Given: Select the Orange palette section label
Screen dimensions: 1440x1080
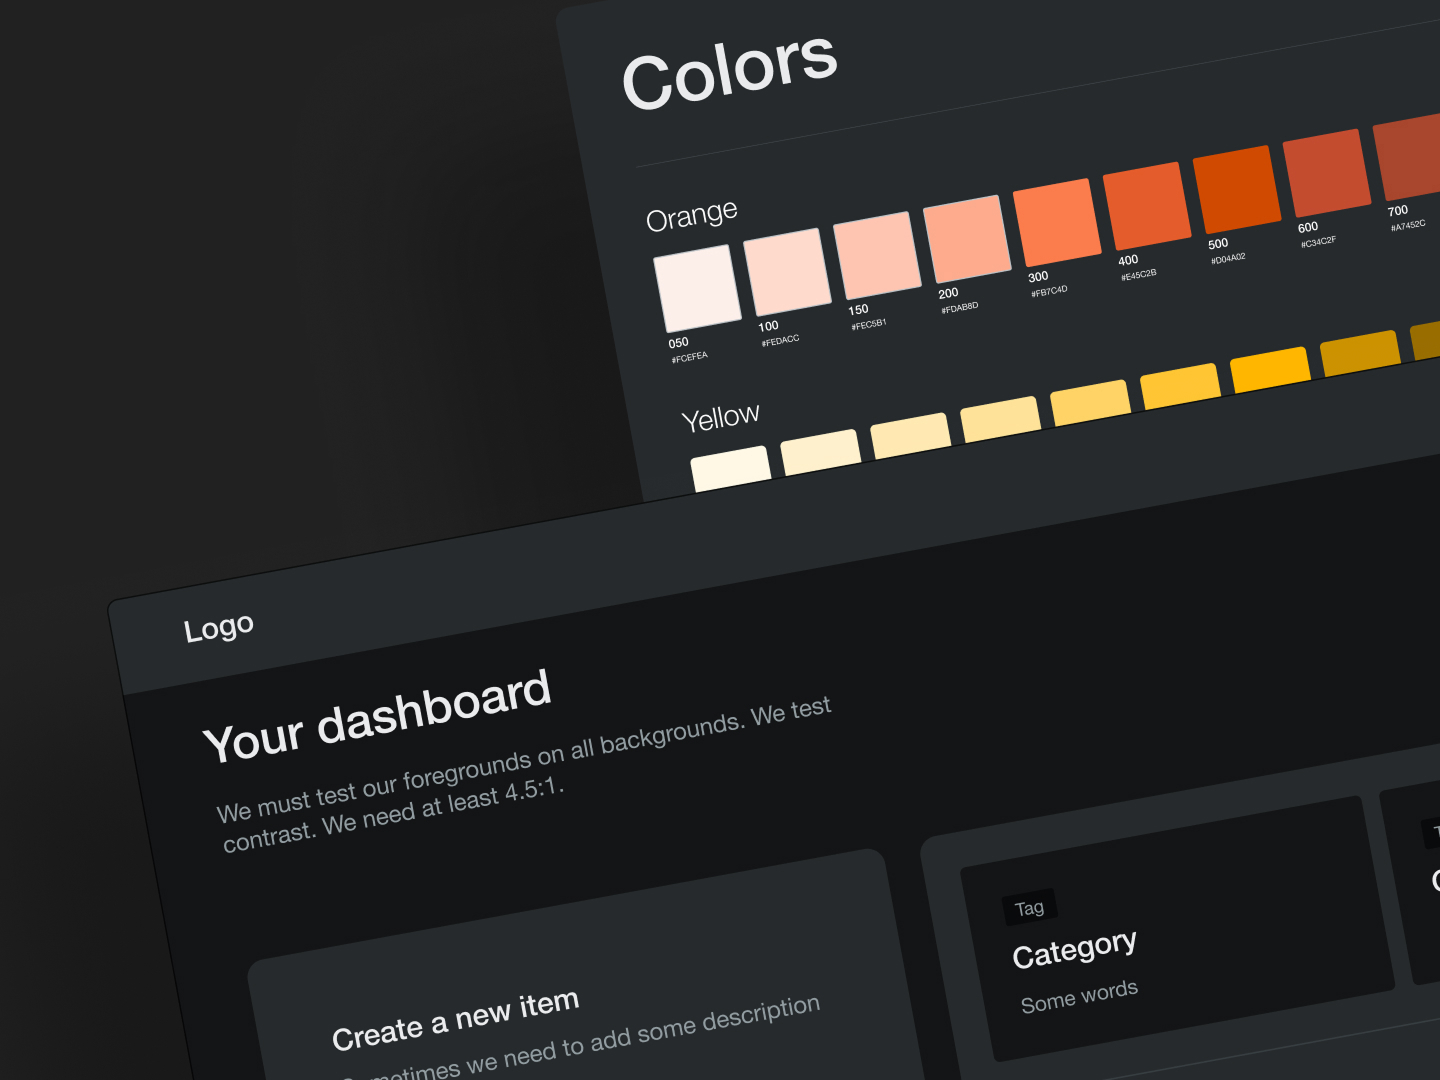Looking at the screenshot, I should pyautogui.click(x=692, y=215).
